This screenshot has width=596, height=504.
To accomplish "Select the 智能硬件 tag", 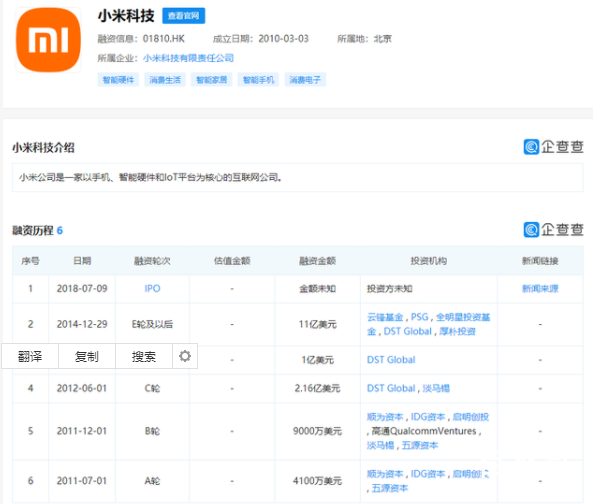I will pyautogui.click(x=118, y=80).
